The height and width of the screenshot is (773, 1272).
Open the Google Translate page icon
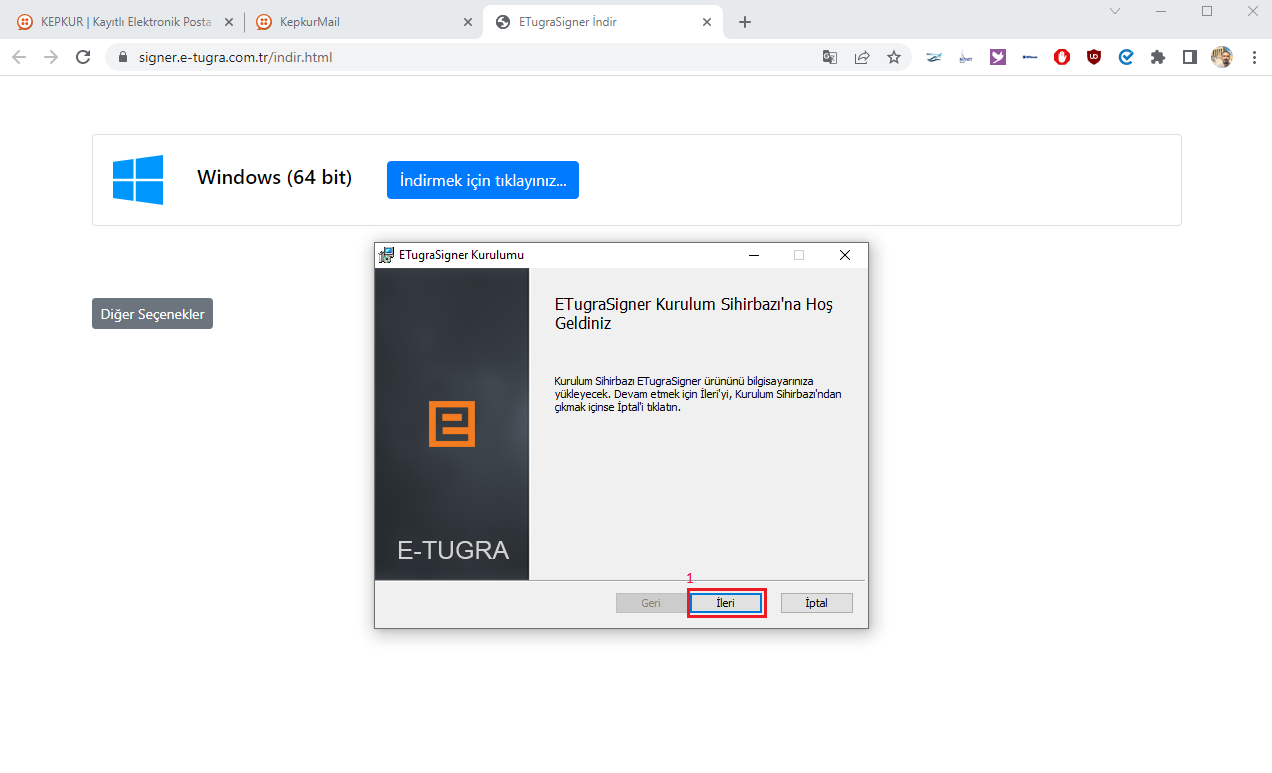830,57
